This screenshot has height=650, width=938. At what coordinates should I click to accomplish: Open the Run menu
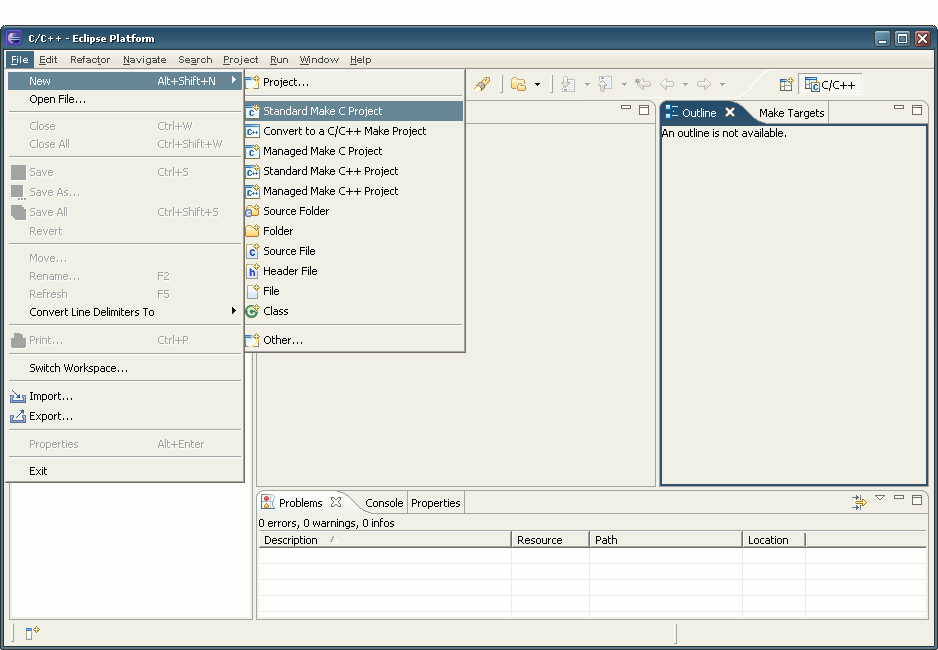(x=279, y=60)
